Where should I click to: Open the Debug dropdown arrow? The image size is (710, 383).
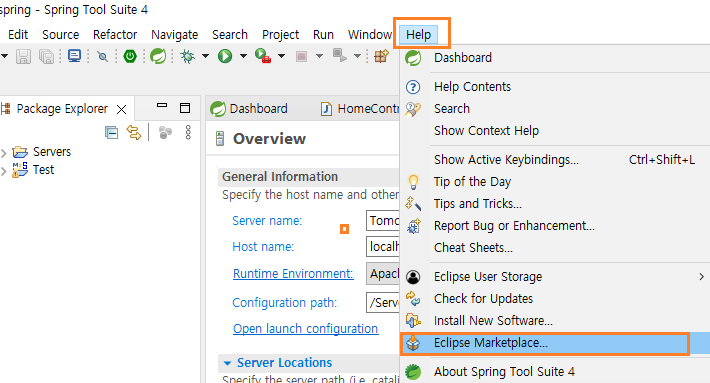pos(205,56)
